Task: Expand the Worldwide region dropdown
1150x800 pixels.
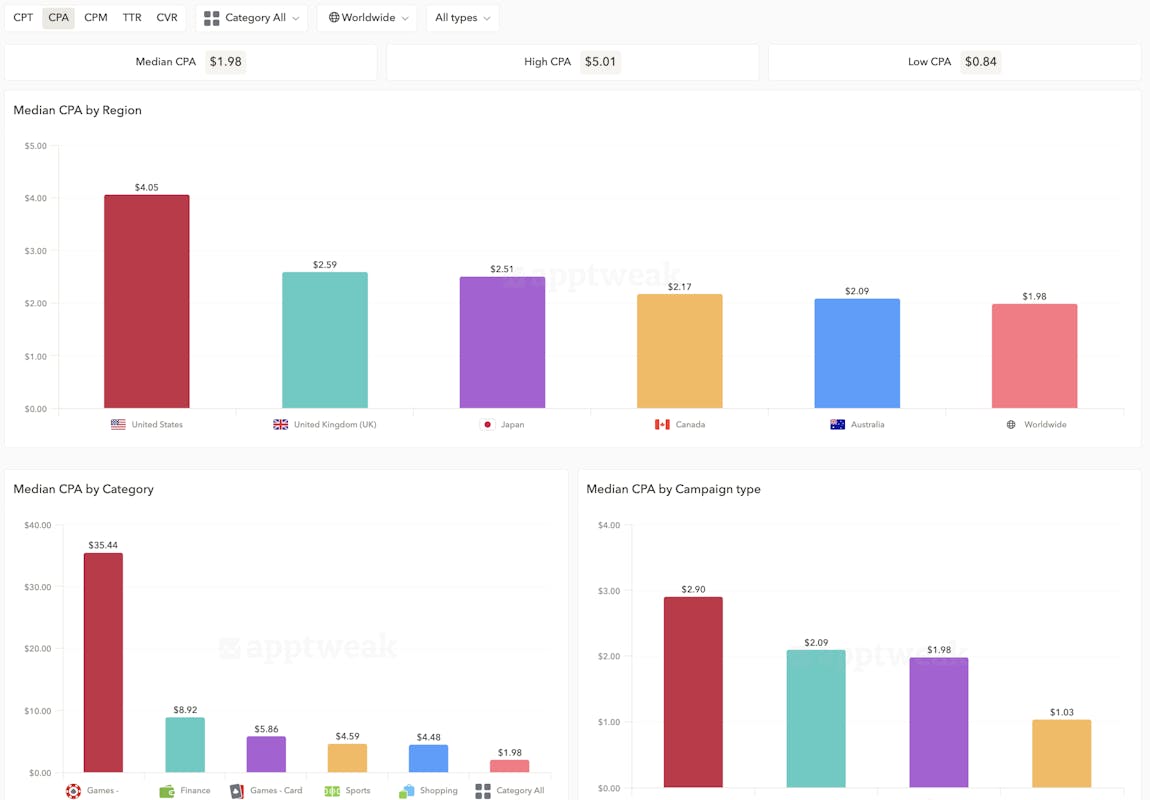Action: coord(367,18)
